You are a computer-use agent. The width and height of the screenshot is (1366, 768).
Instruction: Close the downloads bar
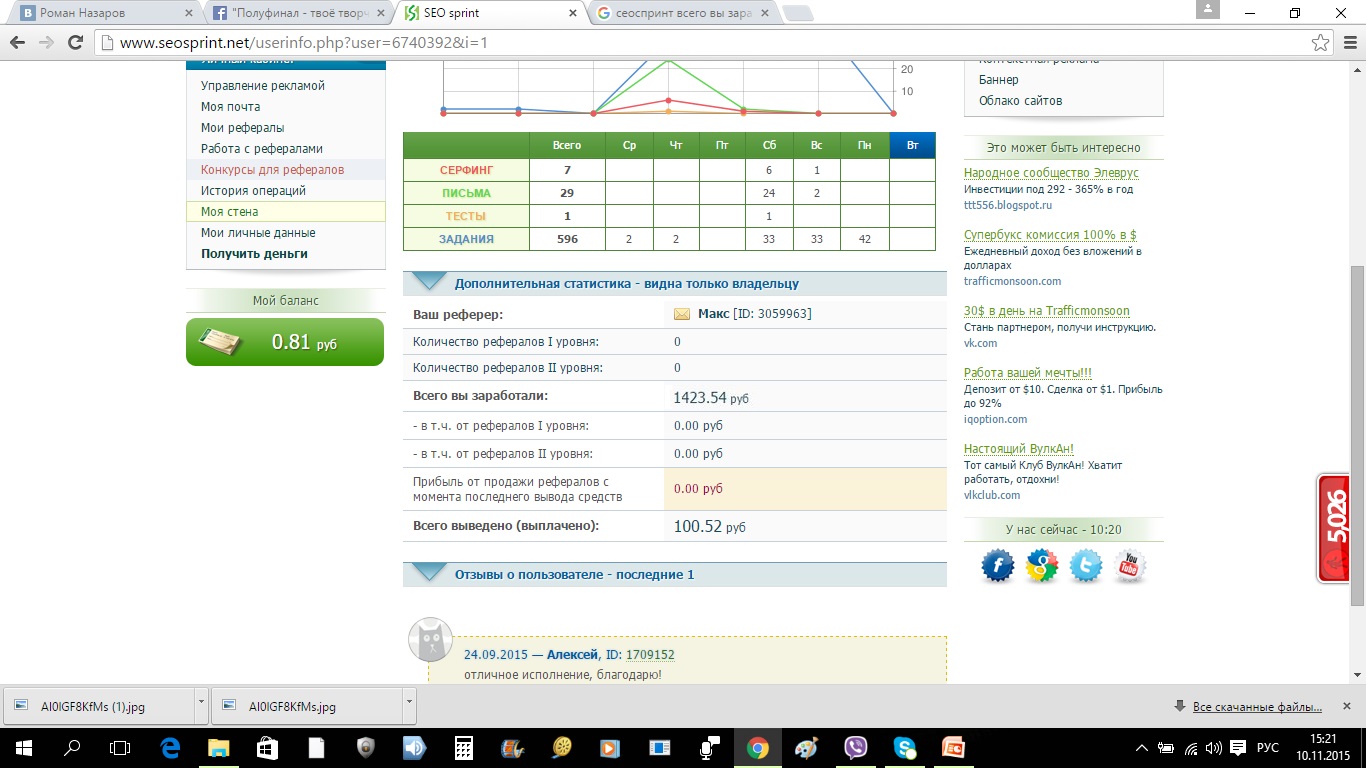point(1346,706)
